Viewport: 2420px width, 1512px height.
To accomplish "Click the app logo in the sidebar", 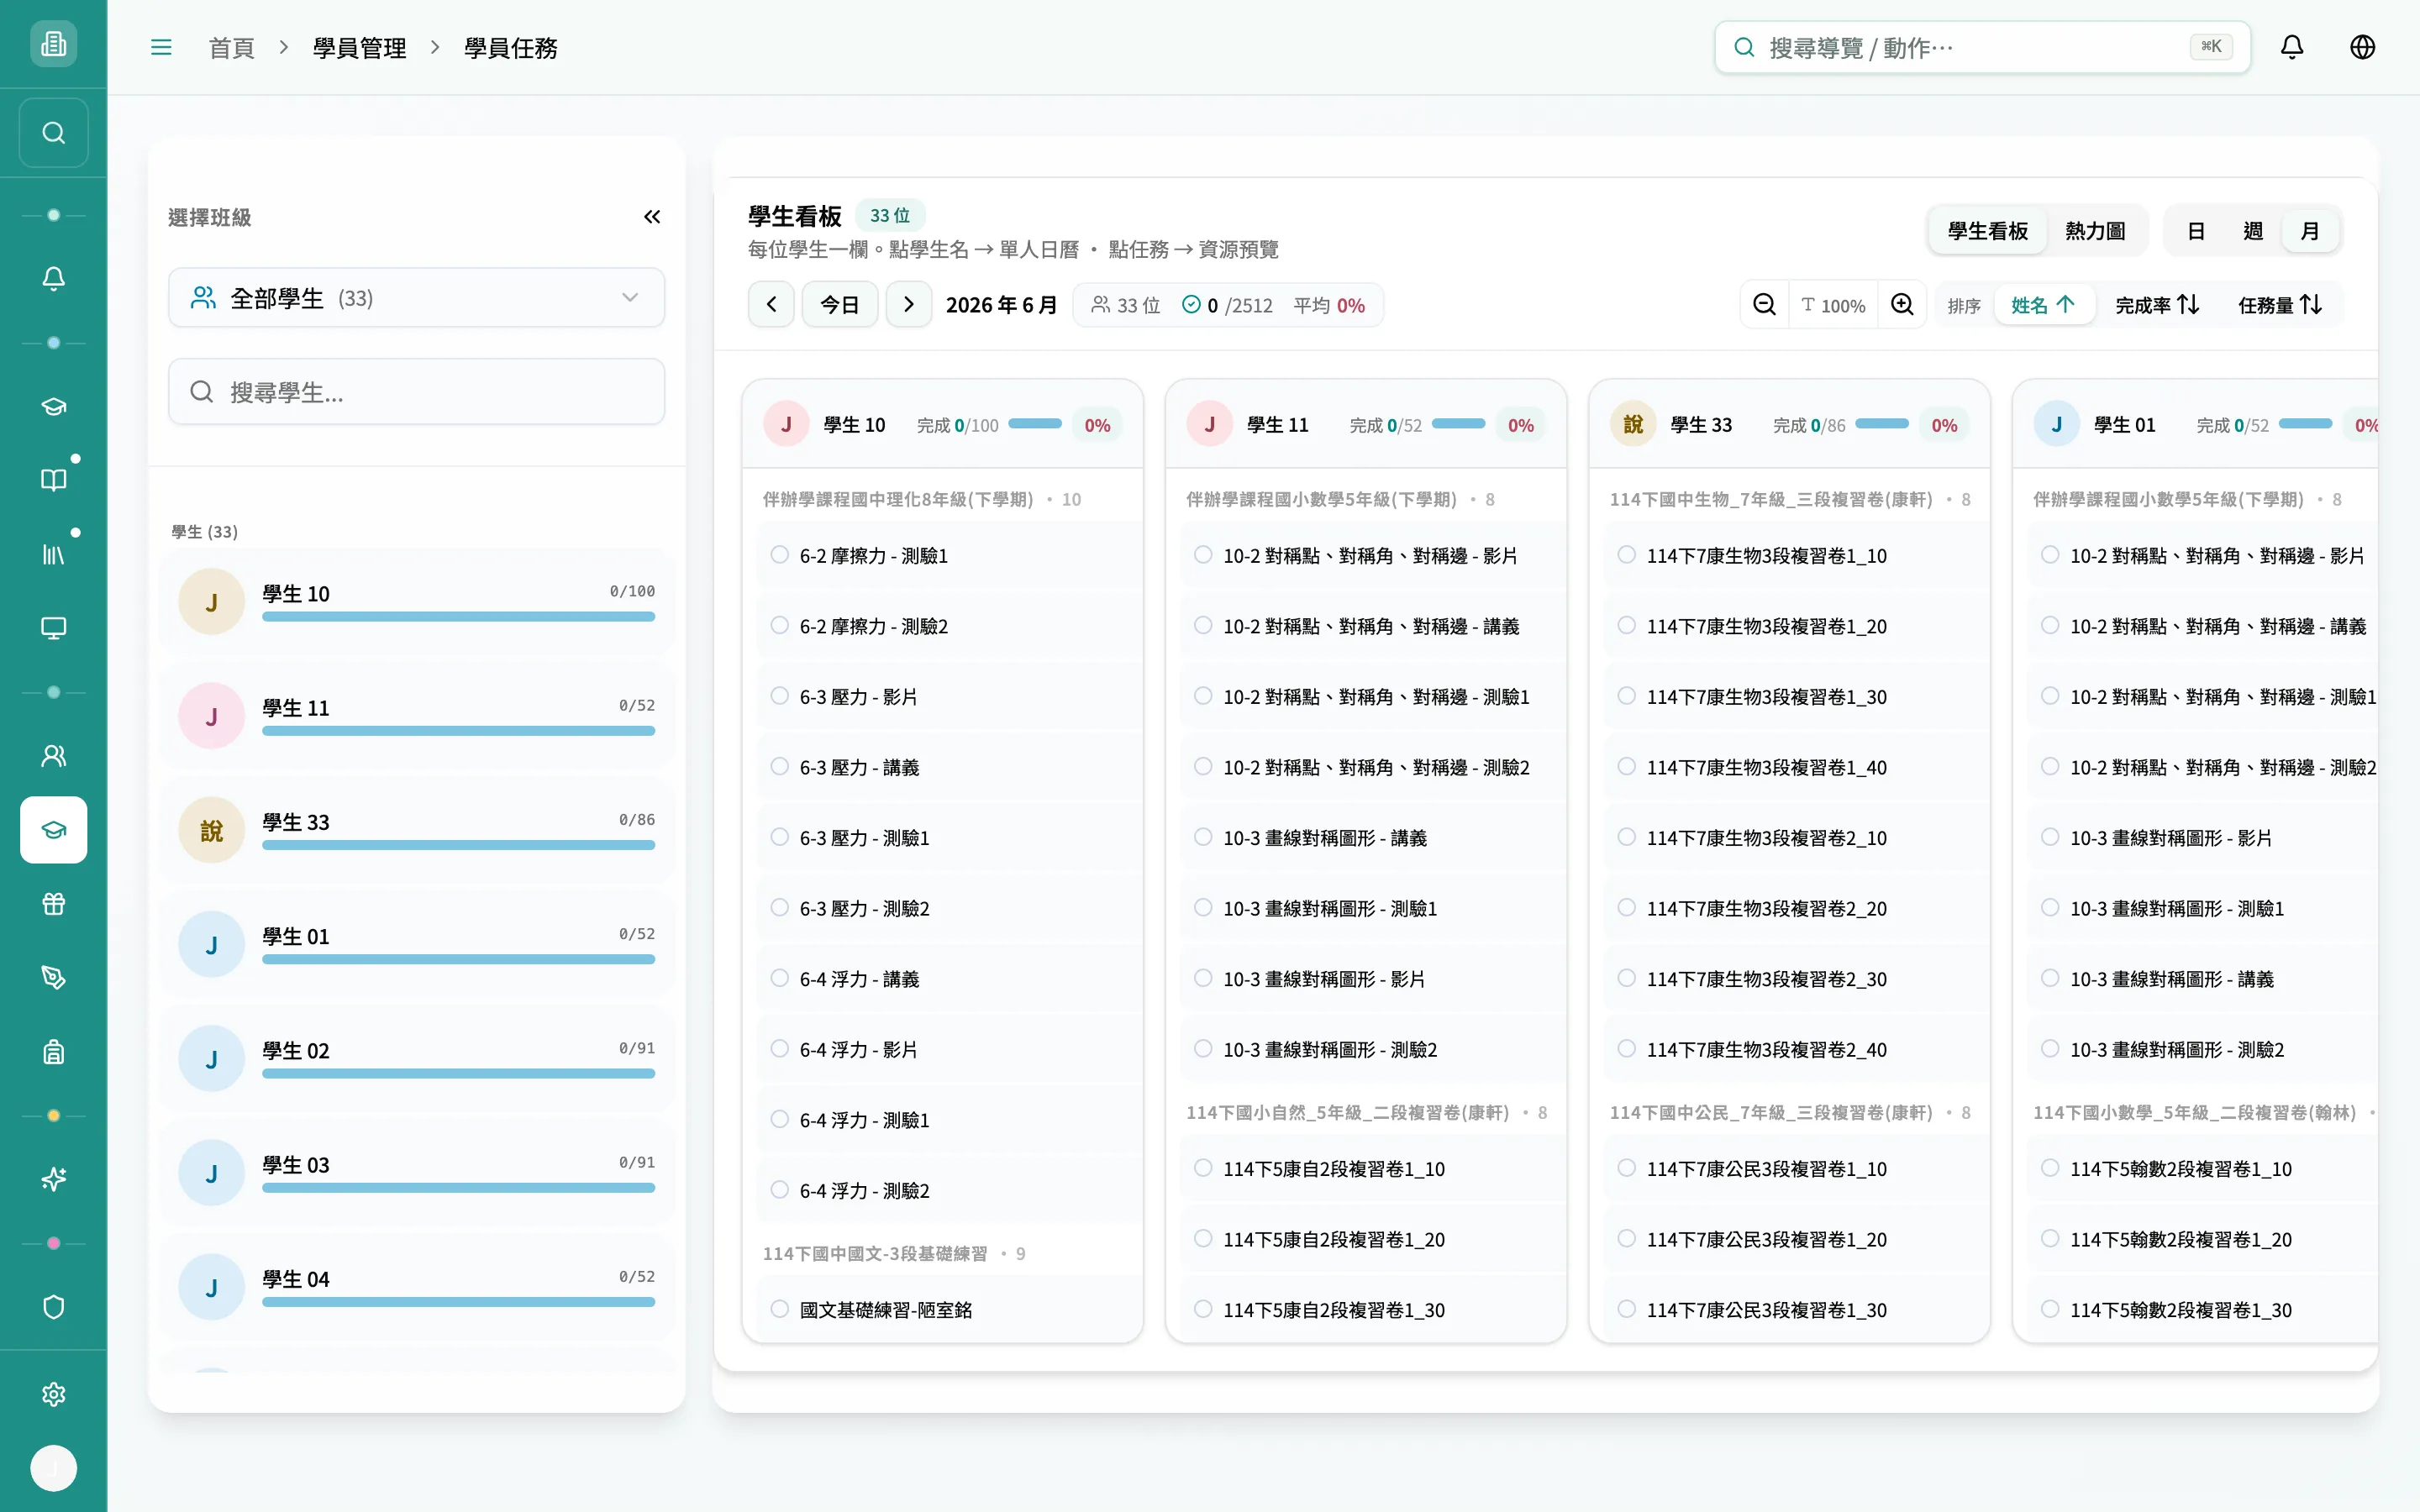I will (53, 44).
